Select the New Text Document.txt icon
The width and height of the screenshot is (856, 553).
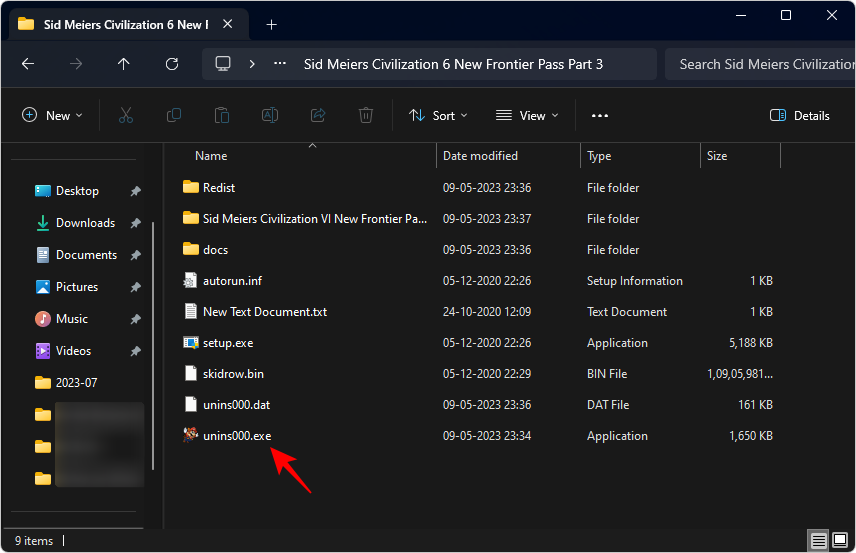pos(191,311)
